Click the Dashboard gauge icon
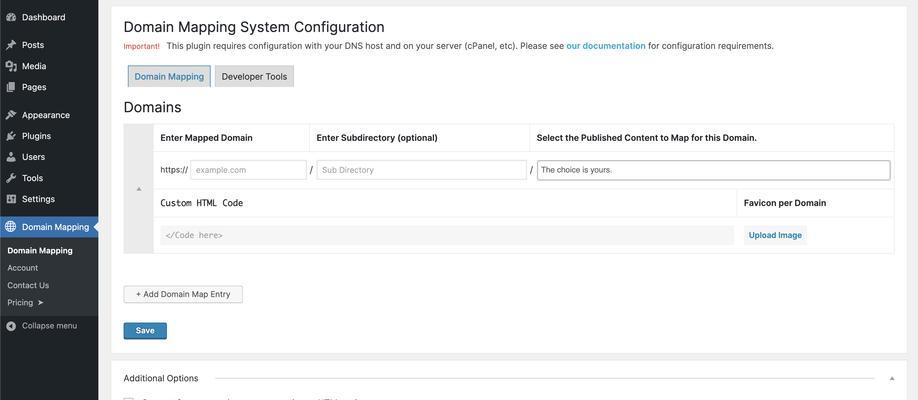918x400 pixels. tap(11, 18)
